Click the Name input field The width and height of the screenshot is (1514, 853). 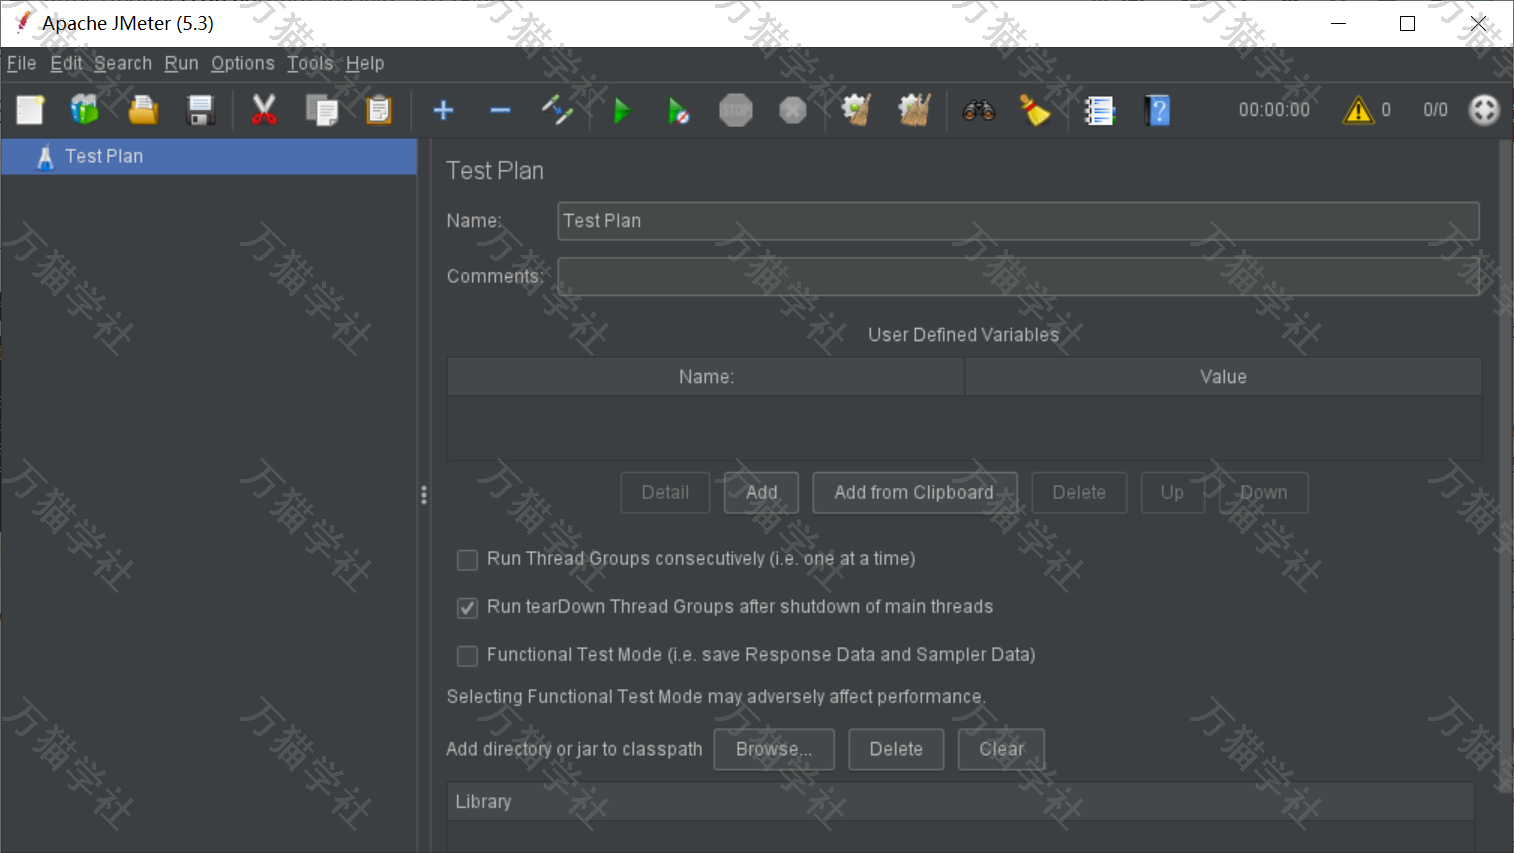pos(1018,221)
